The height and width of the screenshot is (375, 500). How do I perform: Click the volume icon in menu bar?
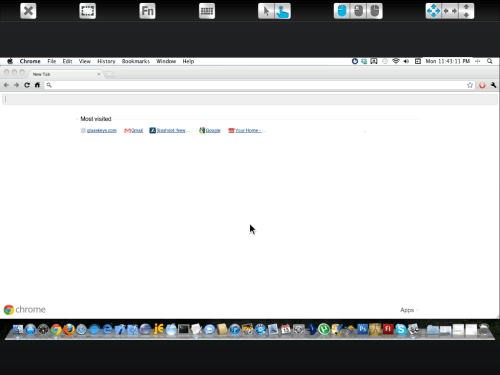point(406,61)
